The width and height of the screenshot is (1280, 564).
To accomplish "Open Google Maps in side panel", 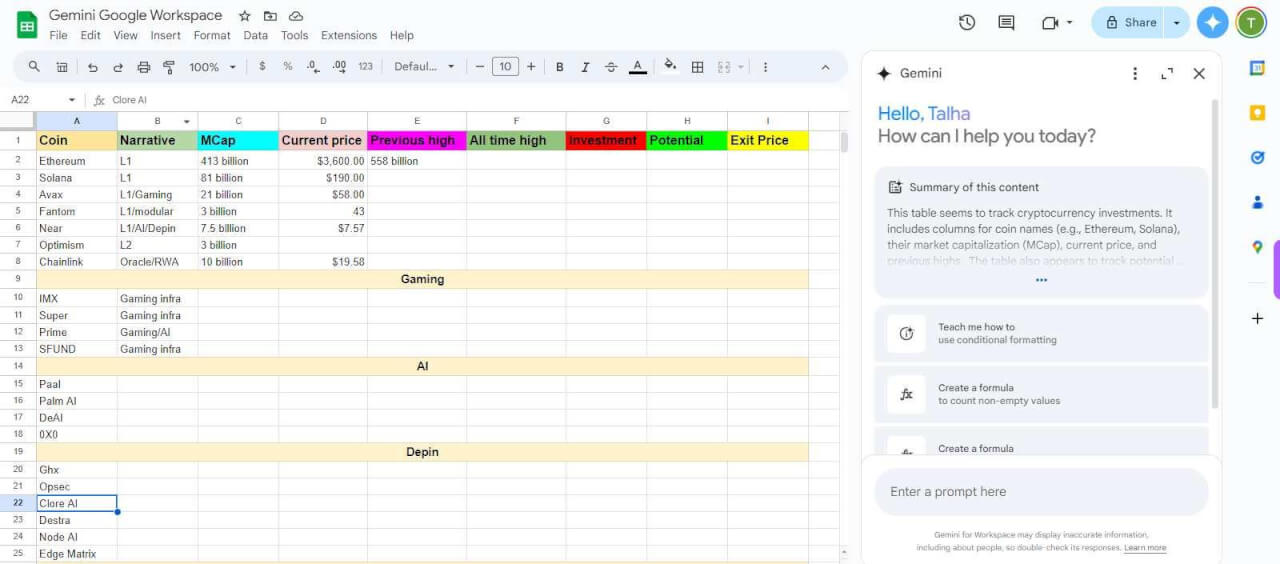I will tap(1257, 247).
